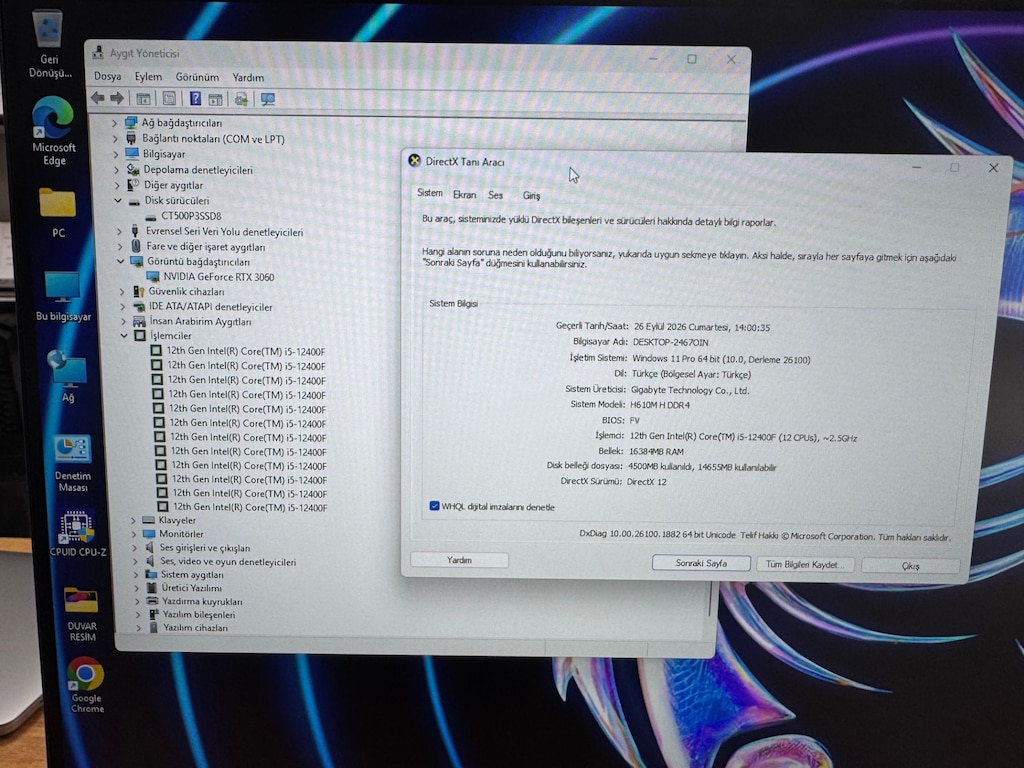The height and width of the screenshot is (768, 1024).
Task: Click the update driver toolbar icon
Action: [x=241, y=99]
